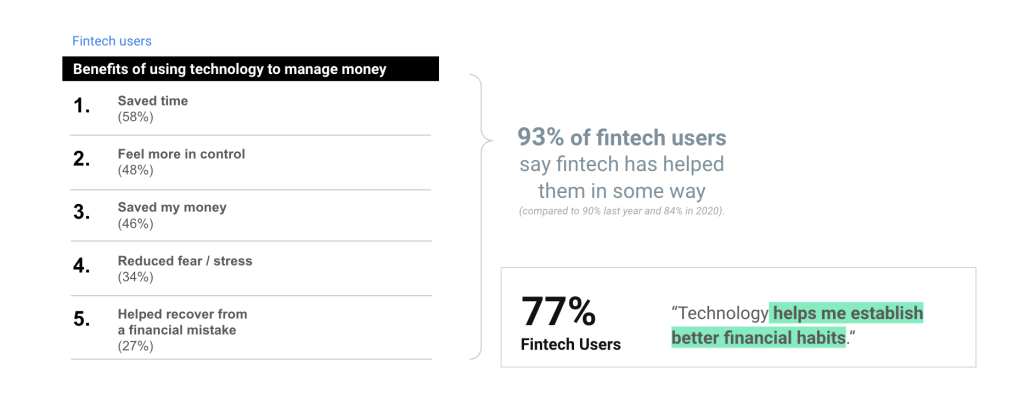Click the number '5.' rank label
This screenshot has width=1024, height=420.
[x=82, y=319]
